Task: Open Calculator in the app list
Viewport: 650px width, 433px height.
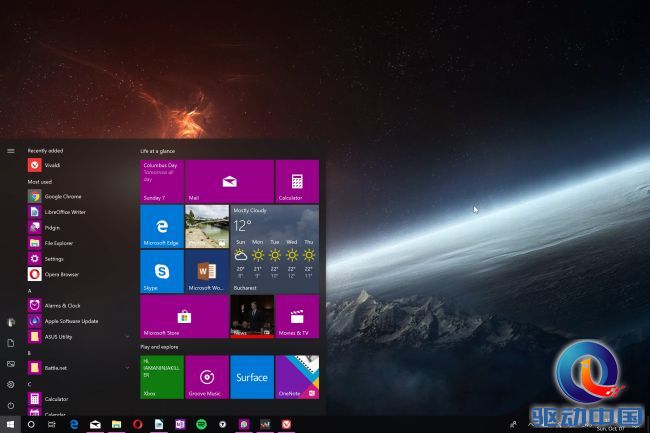Action: [x=79, y=399]
